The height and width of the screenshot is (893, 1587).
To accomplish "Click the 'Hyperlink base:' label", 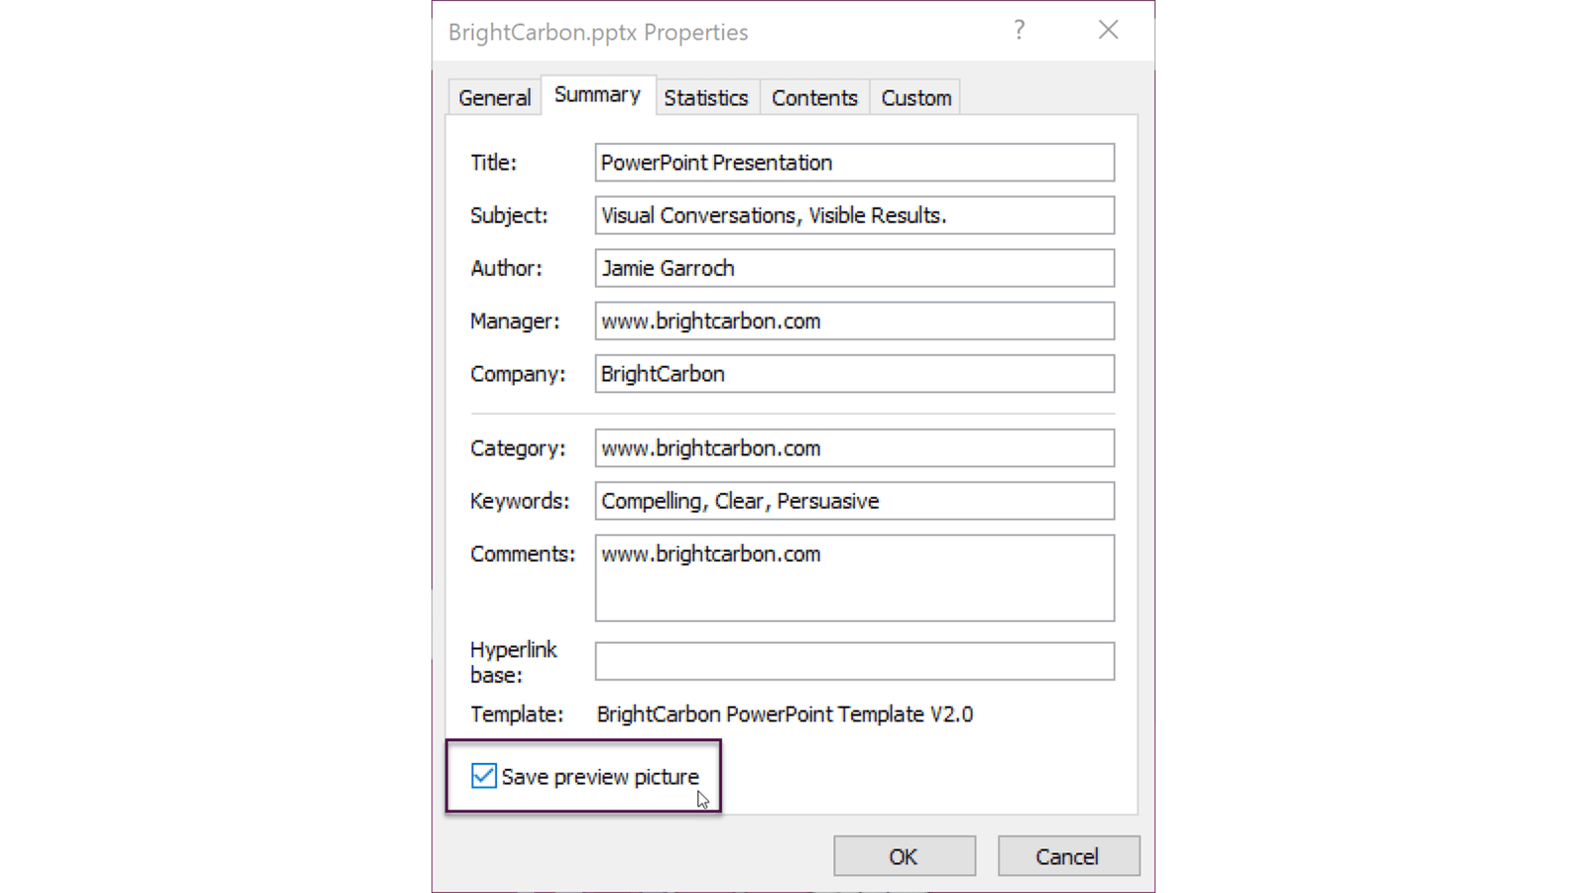I will tap(514, 662).
